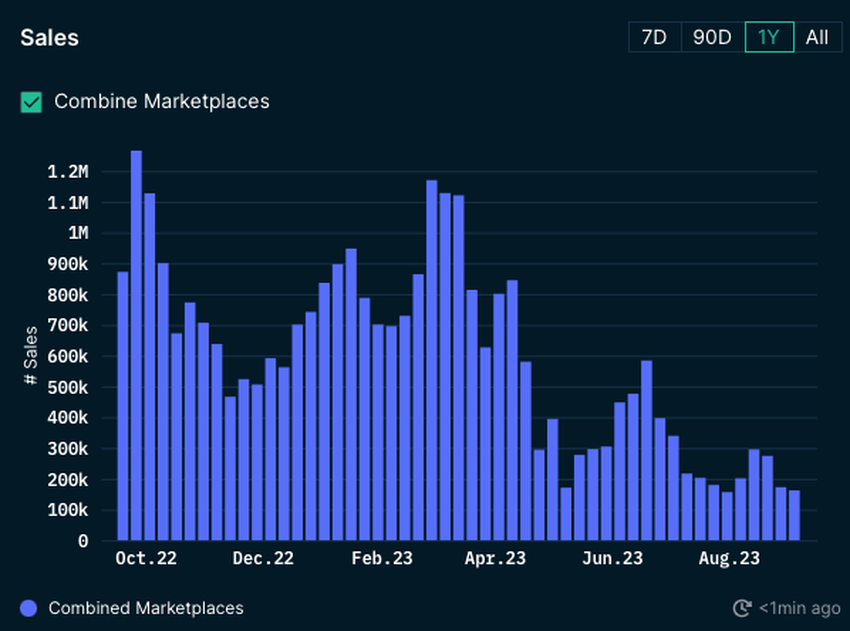Click the Sales chart title

click(x=49, y=38)
